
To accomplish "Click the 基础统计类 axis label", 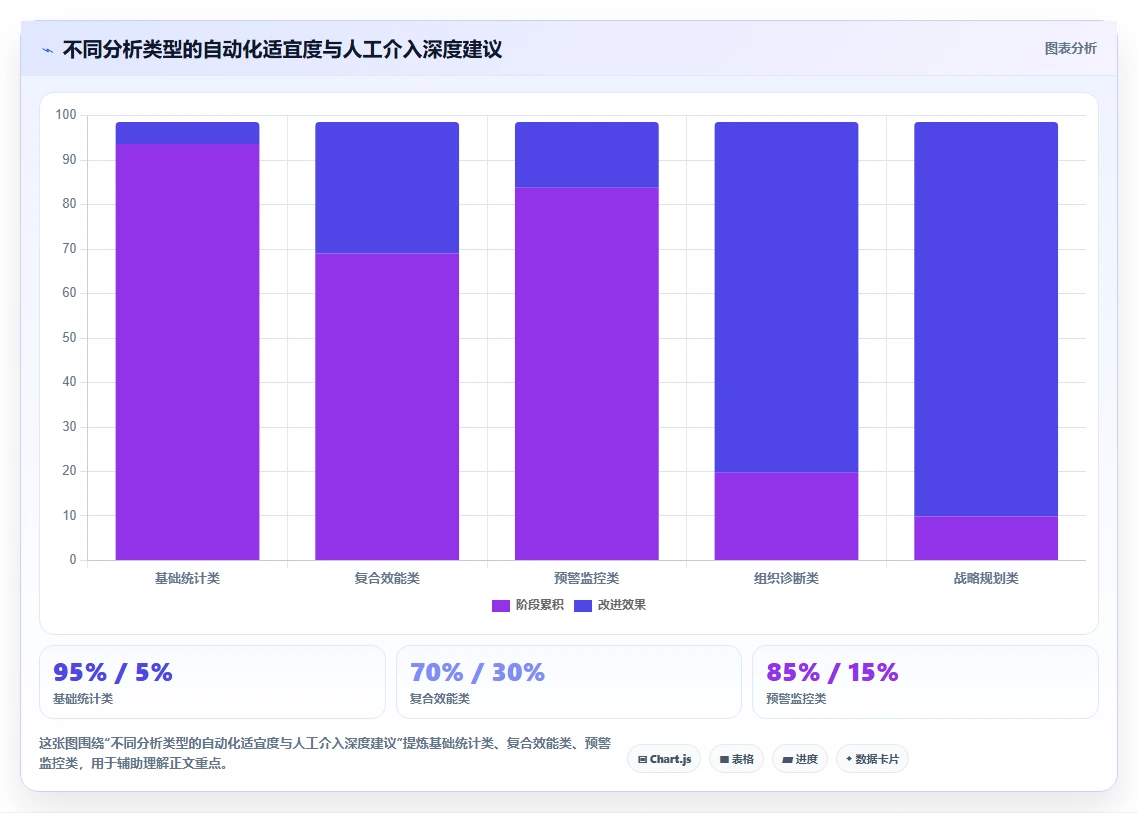I will point(187,579).
